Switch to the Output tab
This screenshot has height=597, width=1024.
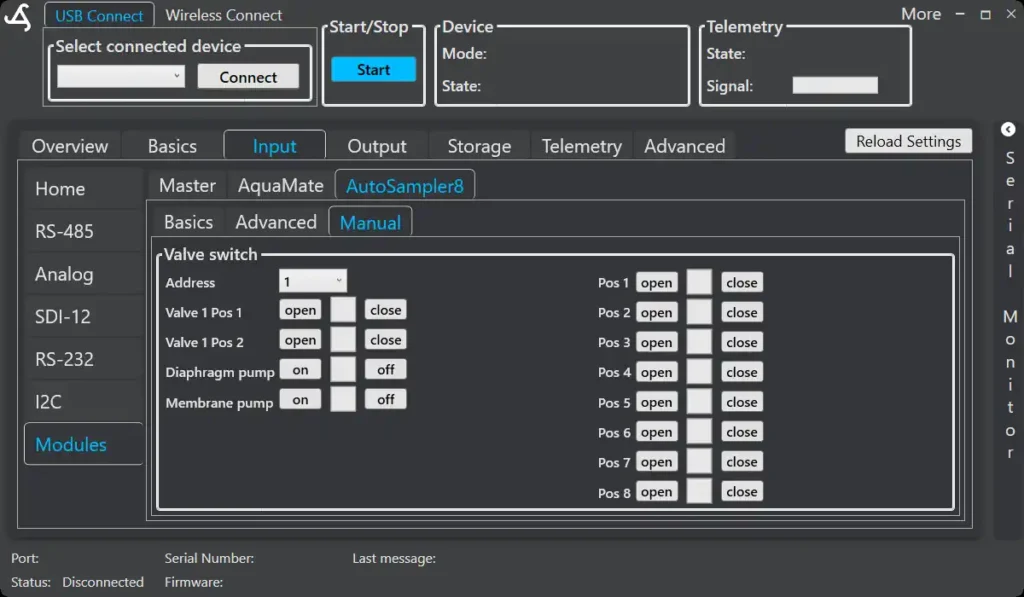point(377,146)
